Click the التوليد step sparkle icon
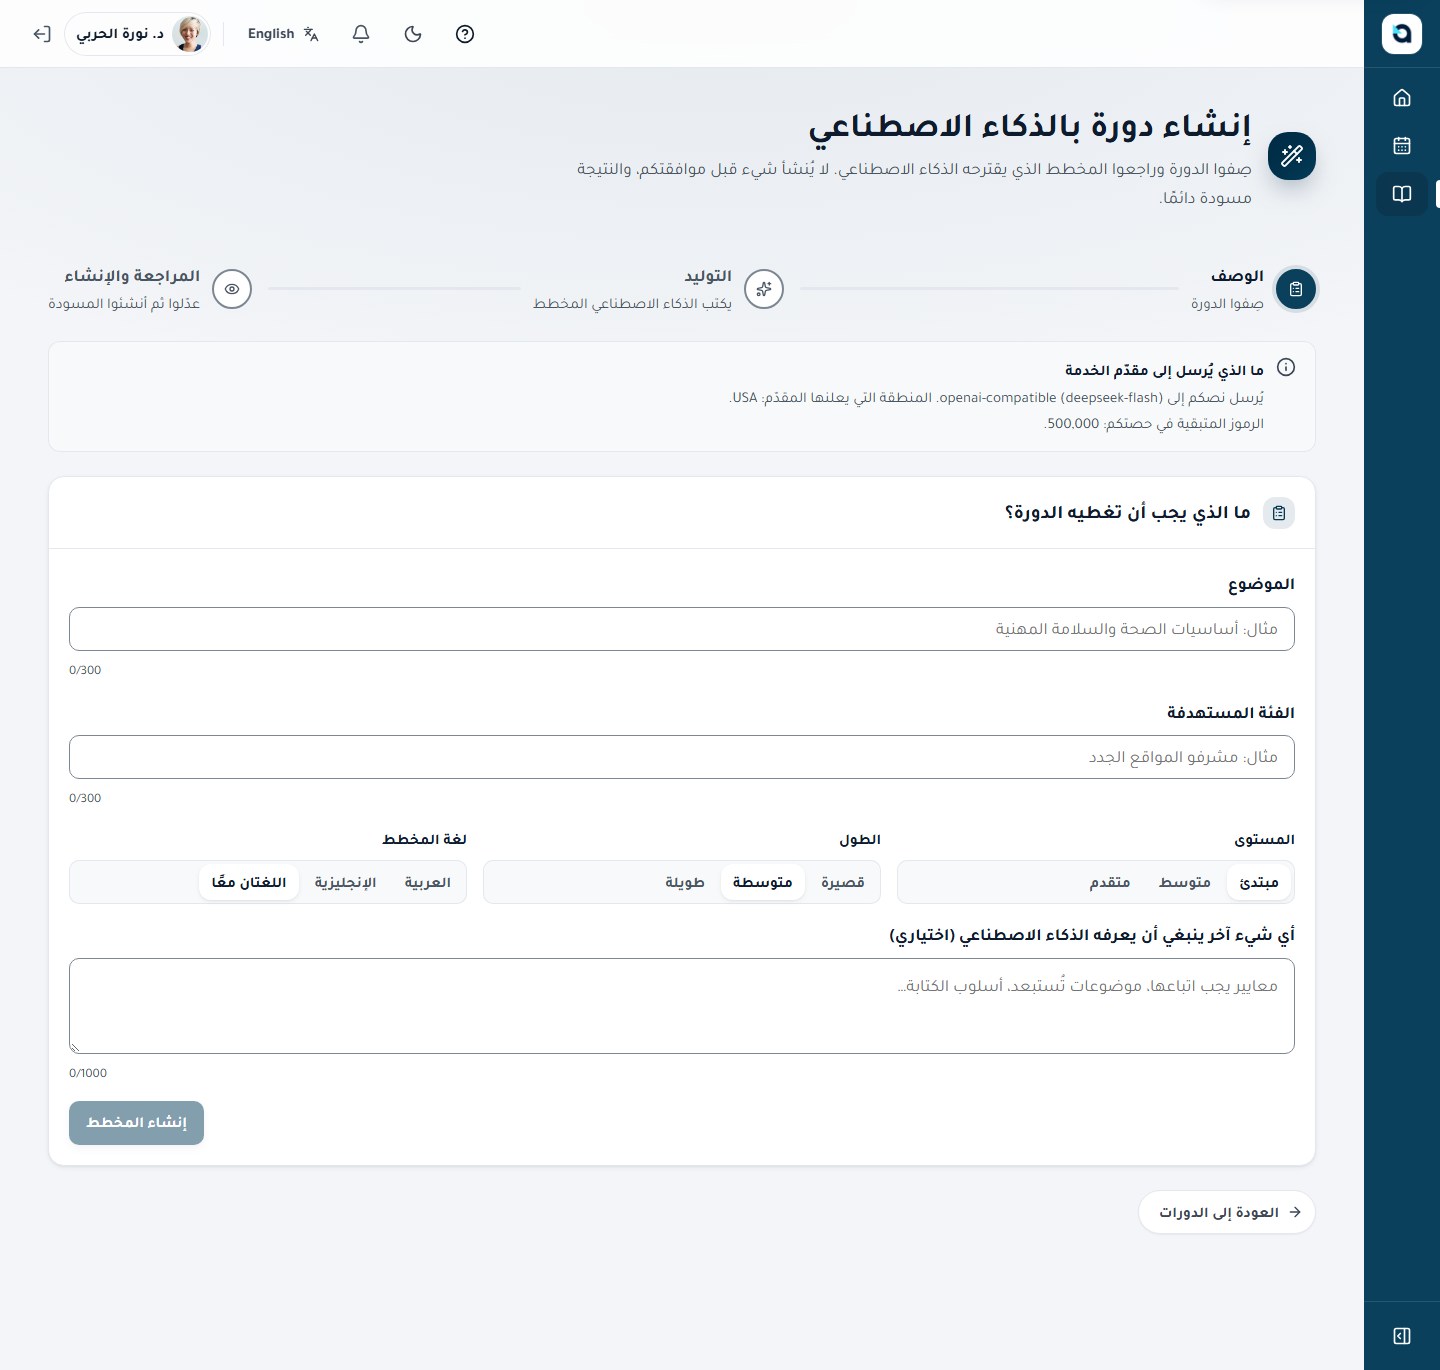The image size is (1440, 1370). 764,289
